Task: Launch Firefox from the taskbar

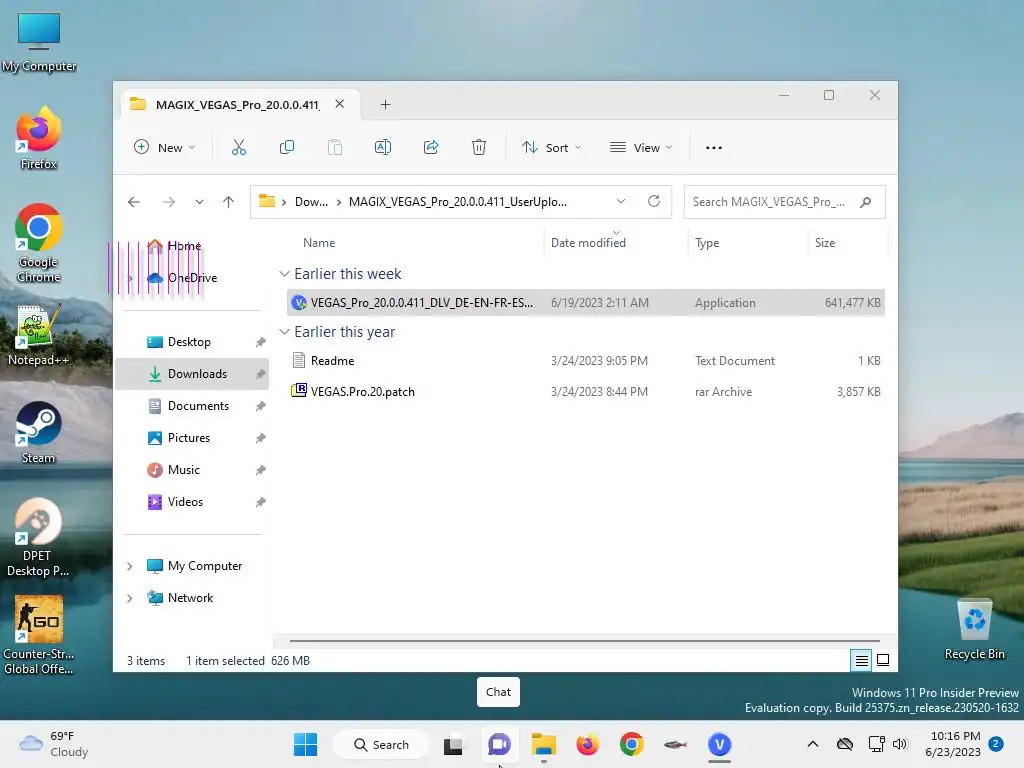Action: [588, 744]
